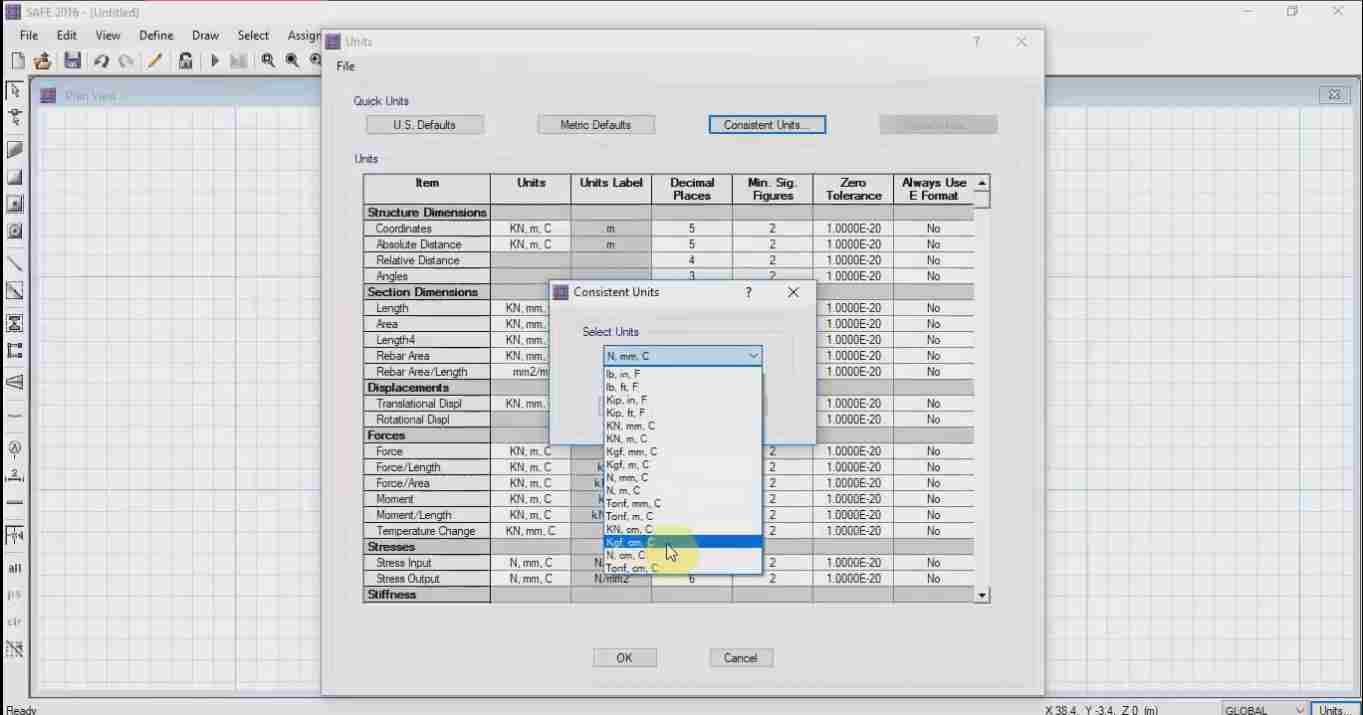Click the 'all' select icon in sidebar
The image size is (1363, 715).
(15, 568)
